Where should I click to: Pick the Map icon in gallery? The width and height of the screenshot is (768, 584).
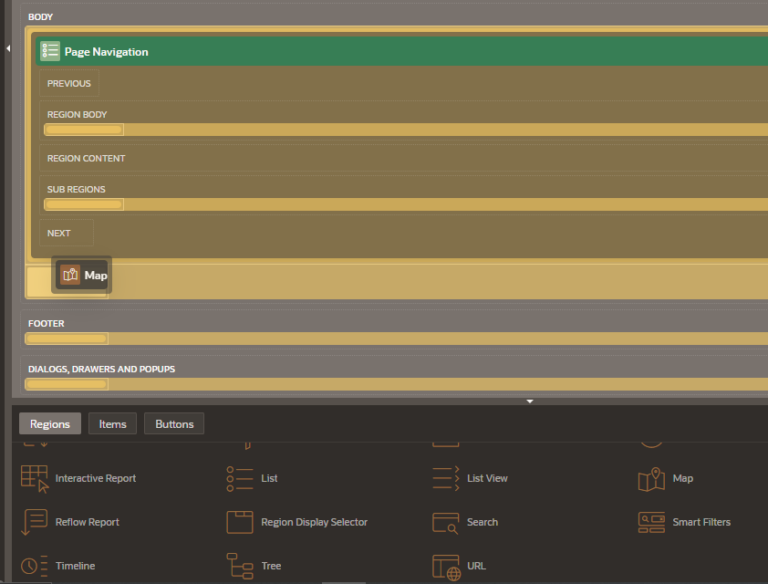(651, 479)
